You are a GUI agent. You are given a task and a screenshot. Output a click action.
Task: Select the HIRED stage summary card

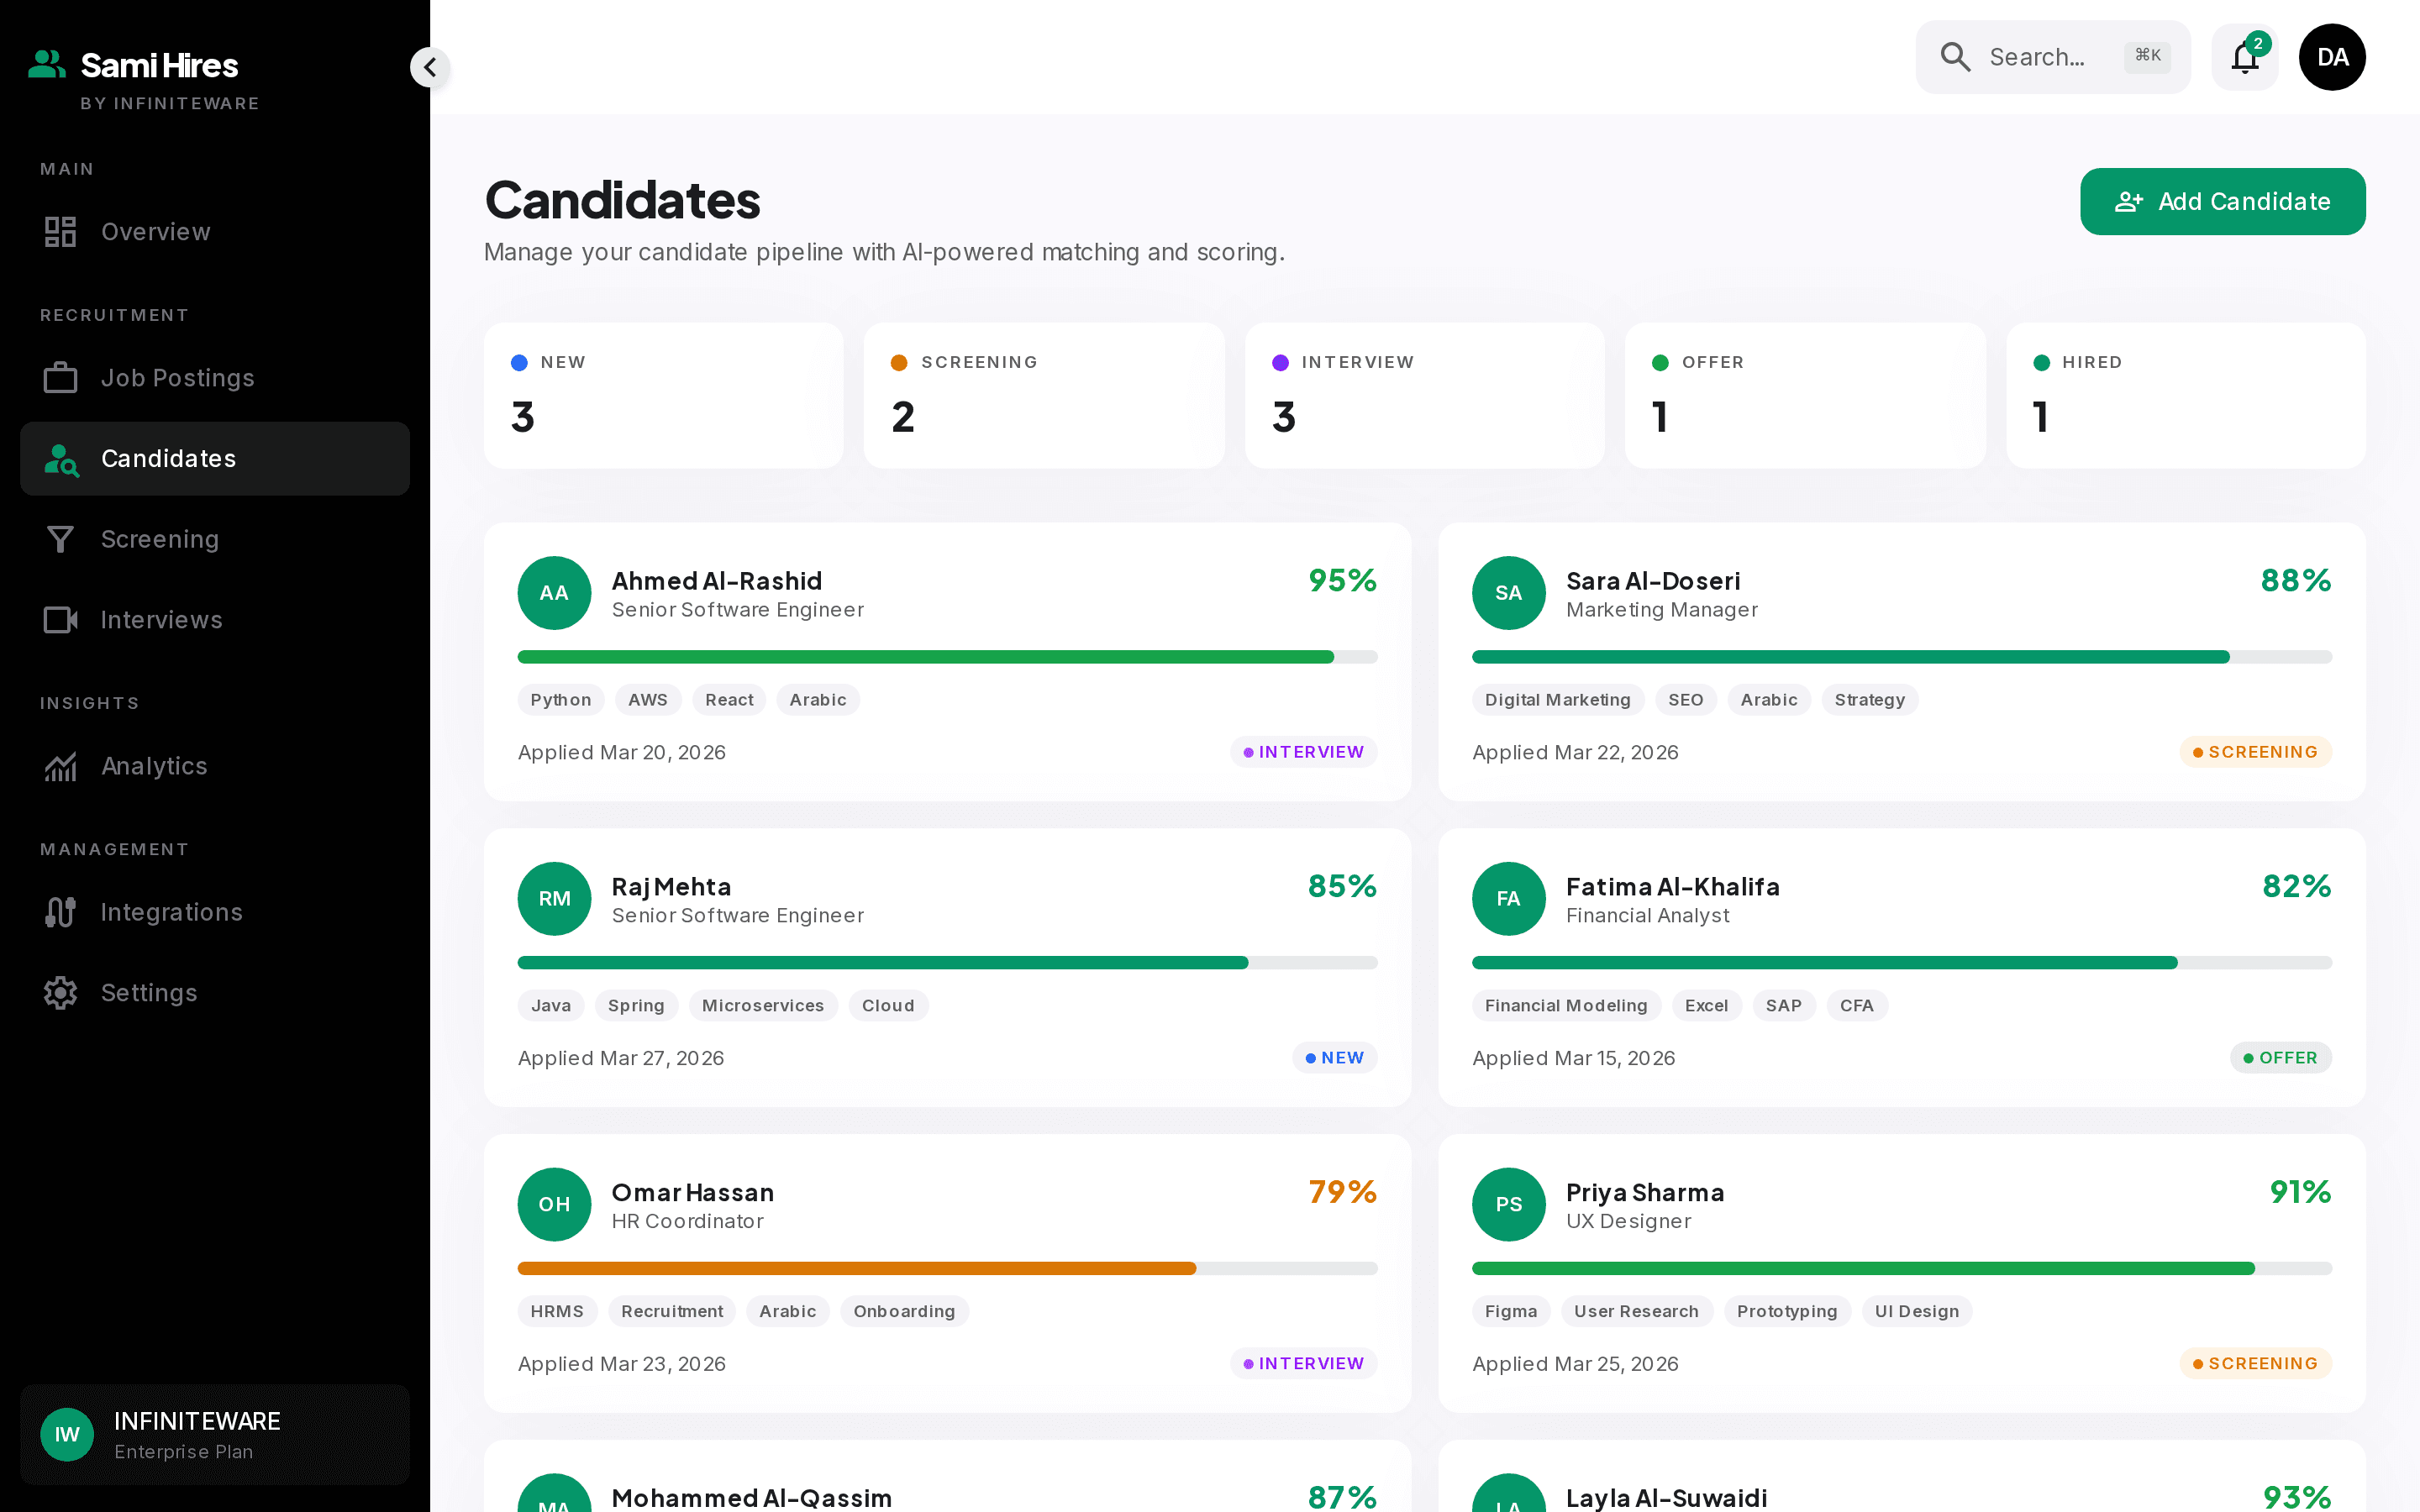[2186, 395]
